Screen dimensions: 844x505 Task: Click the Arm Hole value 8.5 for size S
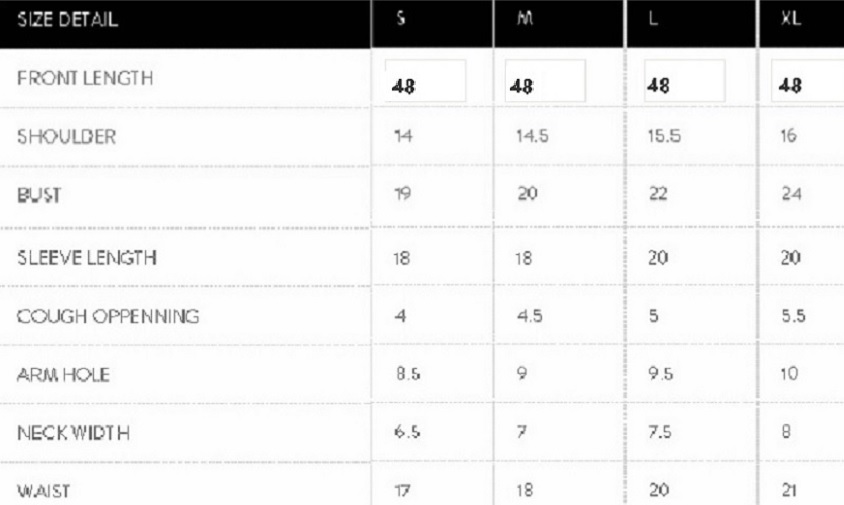pos(407,375)
